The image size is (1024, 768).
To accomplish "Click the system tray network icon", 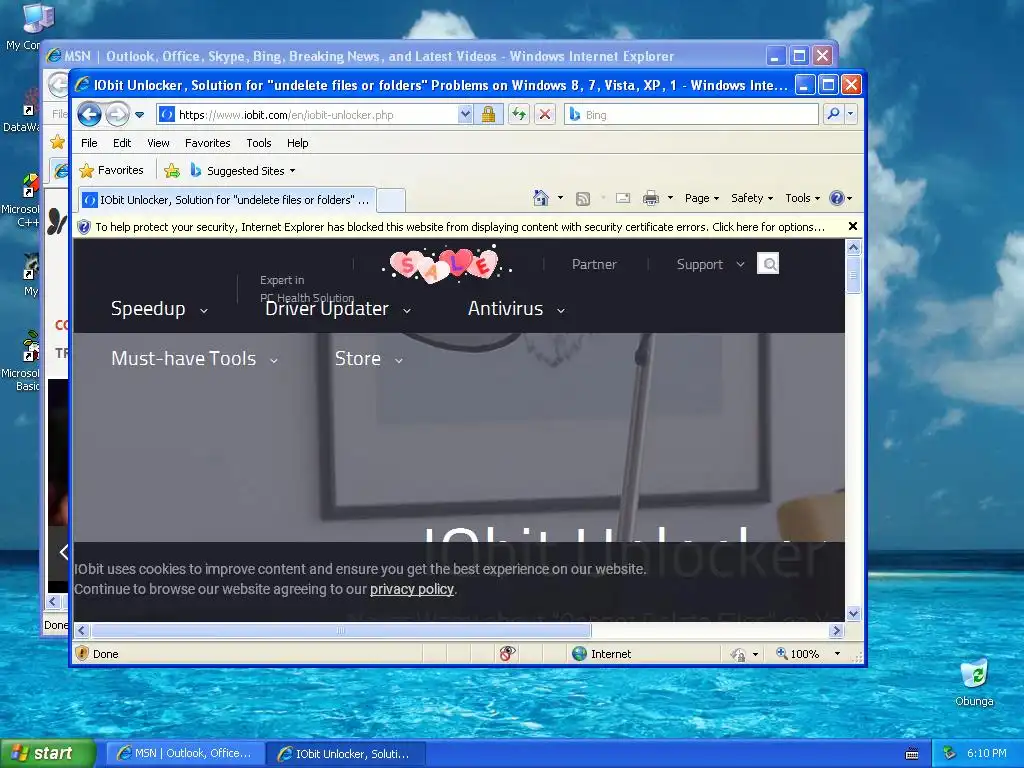I will tap(950, 754).
